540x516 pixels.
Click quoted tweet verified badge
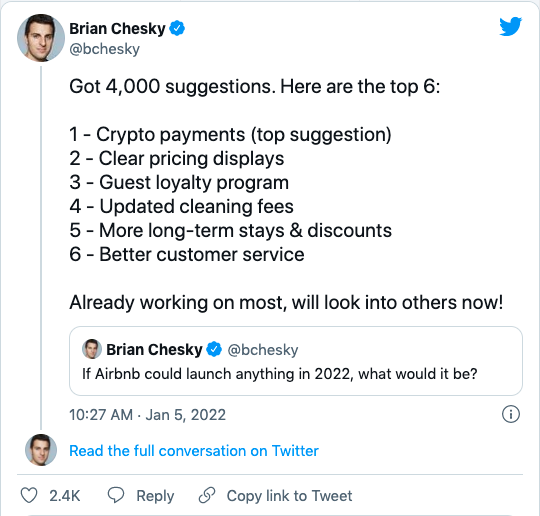tap(214, 350)
